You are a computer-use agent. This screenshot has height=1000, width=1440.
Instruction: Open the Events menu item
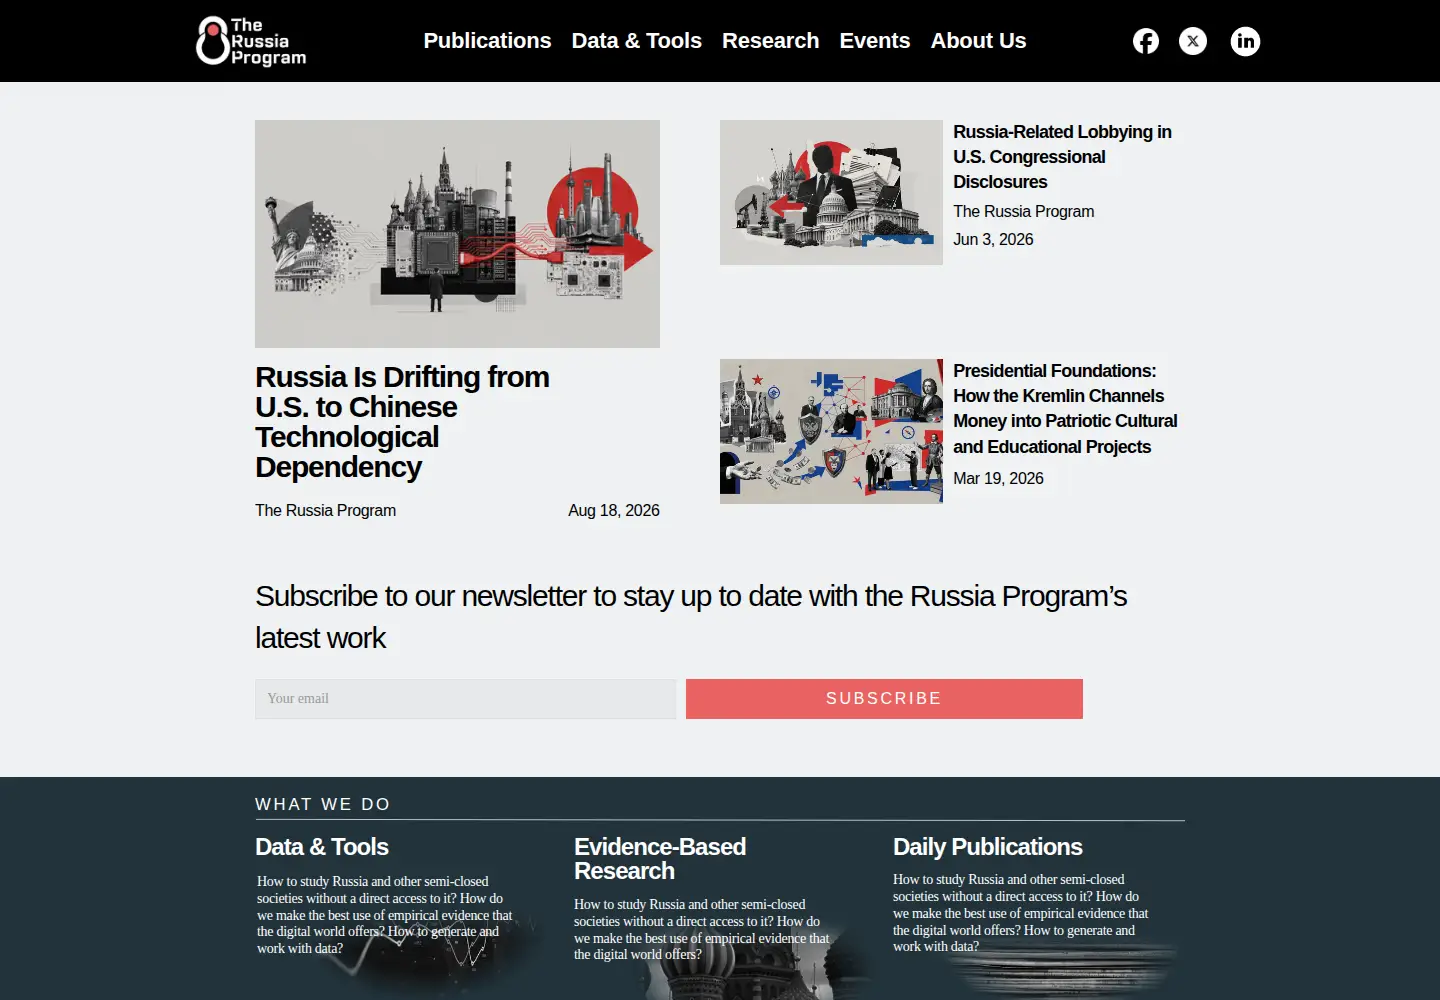[x=875, y=41]
